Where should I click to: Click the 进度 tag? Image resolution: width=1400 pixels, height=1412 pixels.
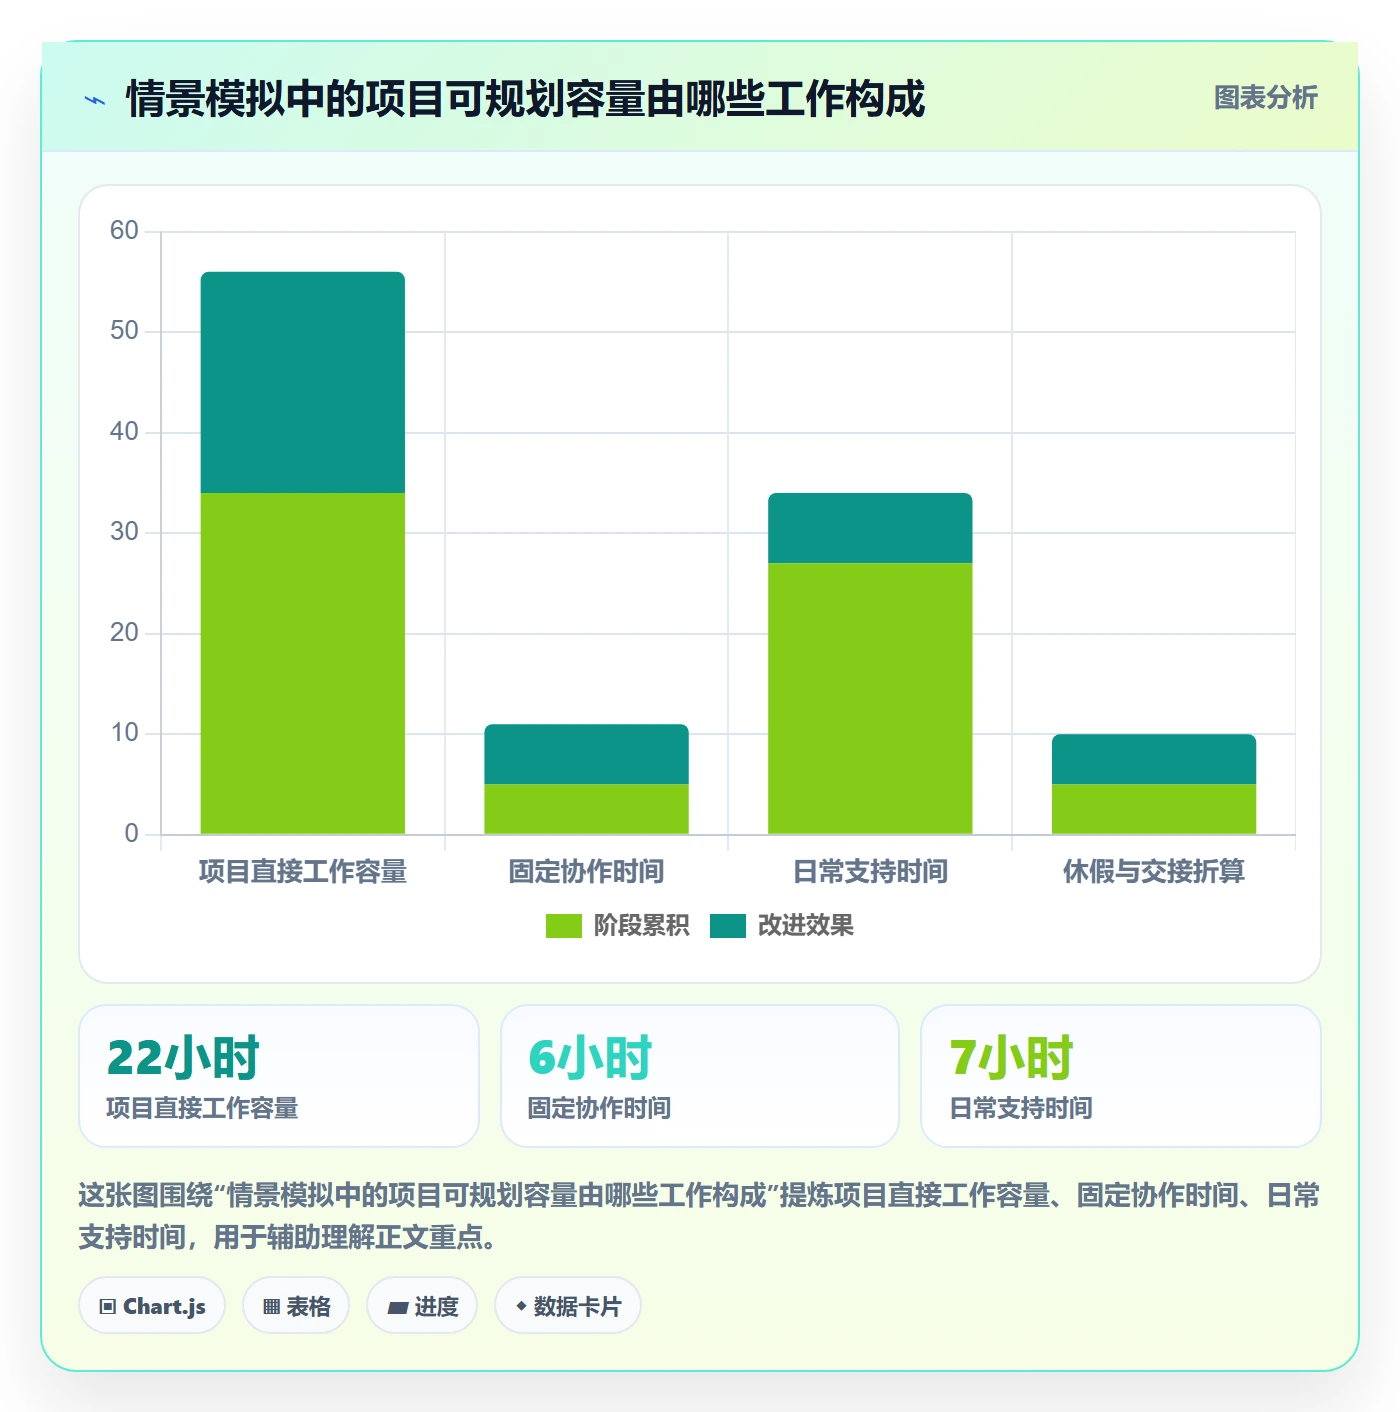pyautogui.click(x=422, y=1306)
